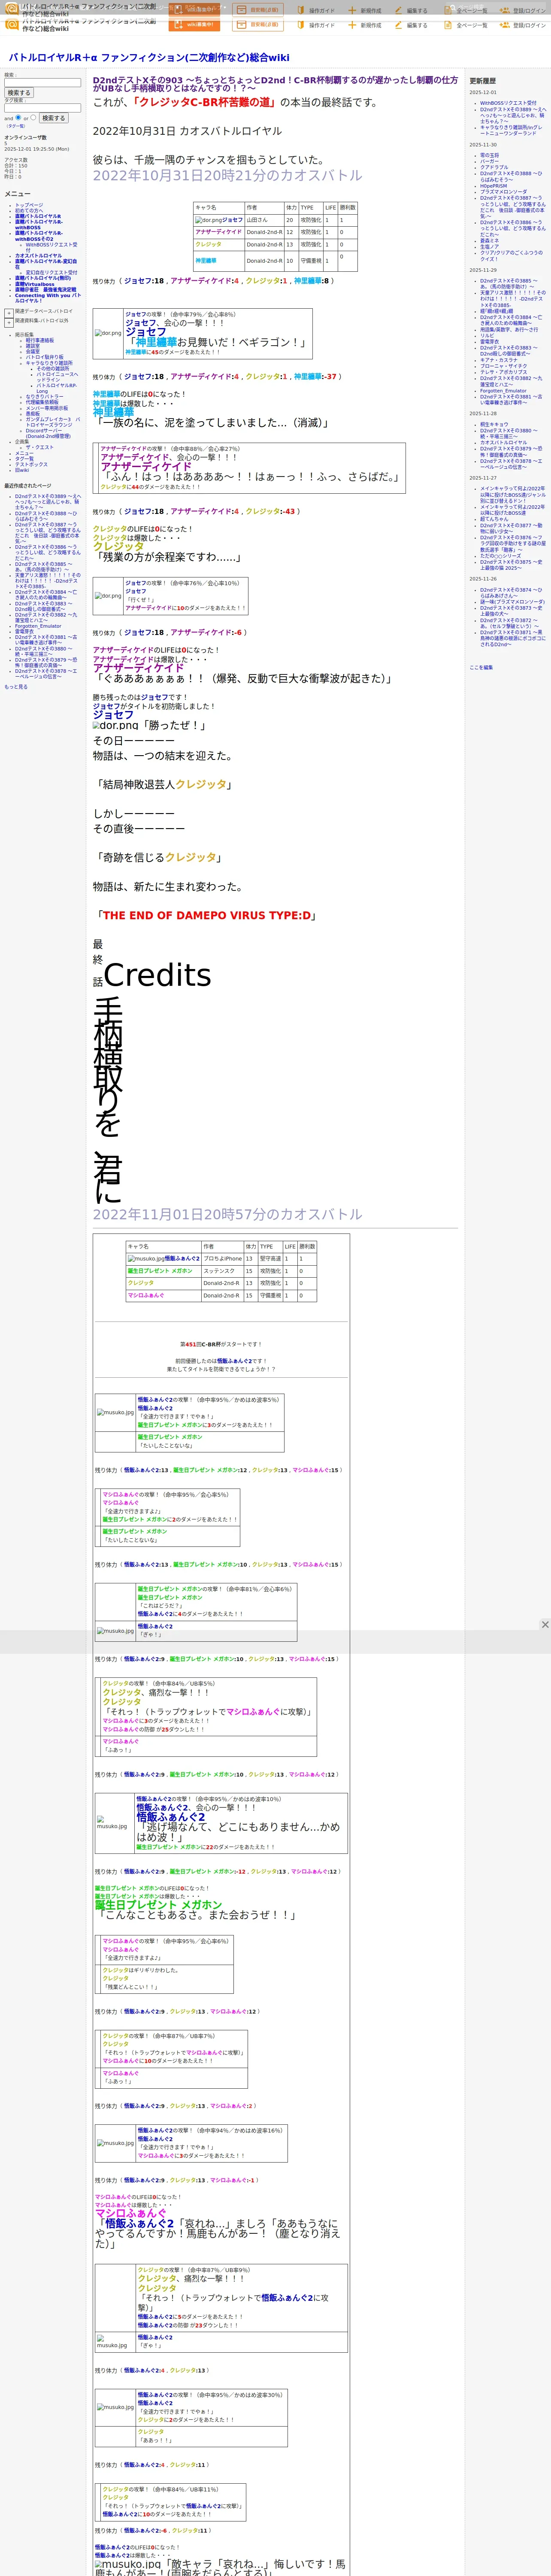This screenshot has width=551, height=2576.
Task: Click the 操作ガイド book icon
Action: click(x=300, y=25)
